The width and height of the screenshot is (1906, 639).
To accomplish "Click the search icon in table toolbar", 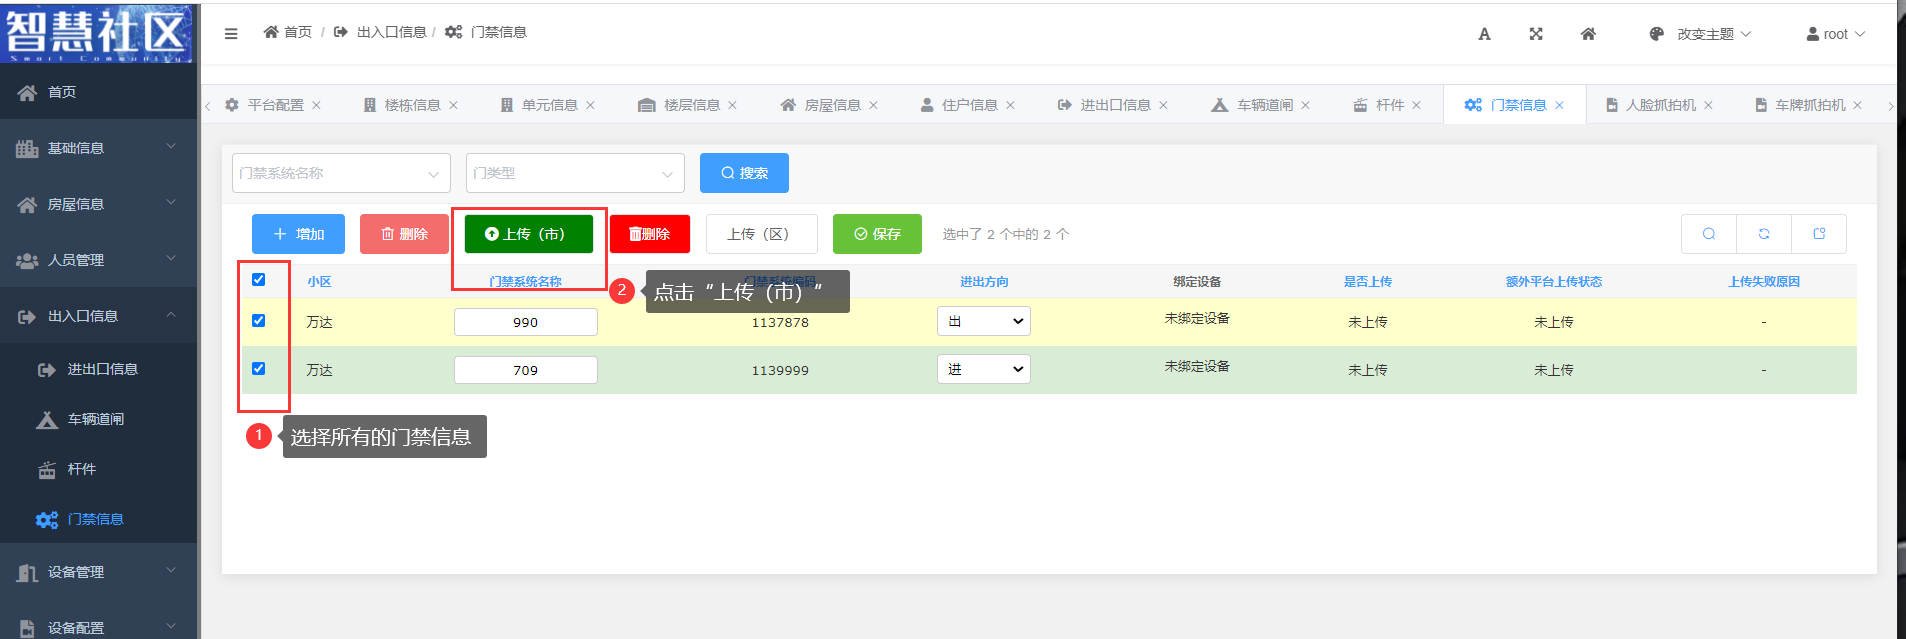I will point(1709,234).
